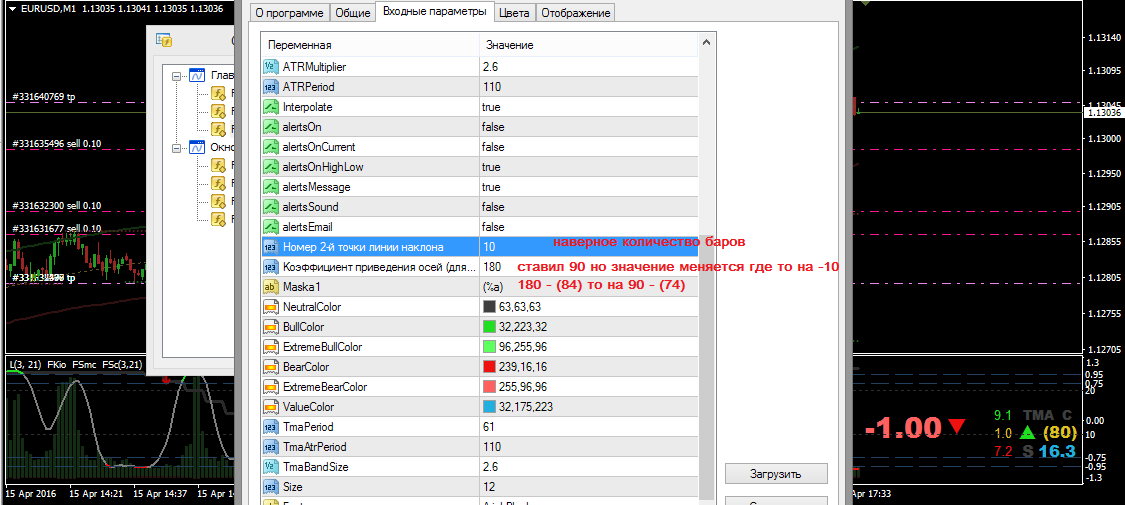Click the ValueColor row icon
Screen dimensions: 1125x505
[x=270, y=407]
